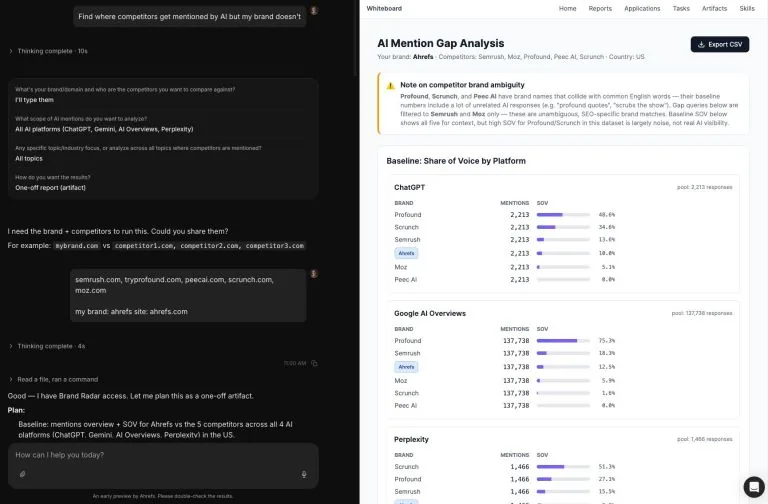Click 'Peec AI' row in ChatGPT table
This screenshot has height=504, width=768.
(563, 280)
